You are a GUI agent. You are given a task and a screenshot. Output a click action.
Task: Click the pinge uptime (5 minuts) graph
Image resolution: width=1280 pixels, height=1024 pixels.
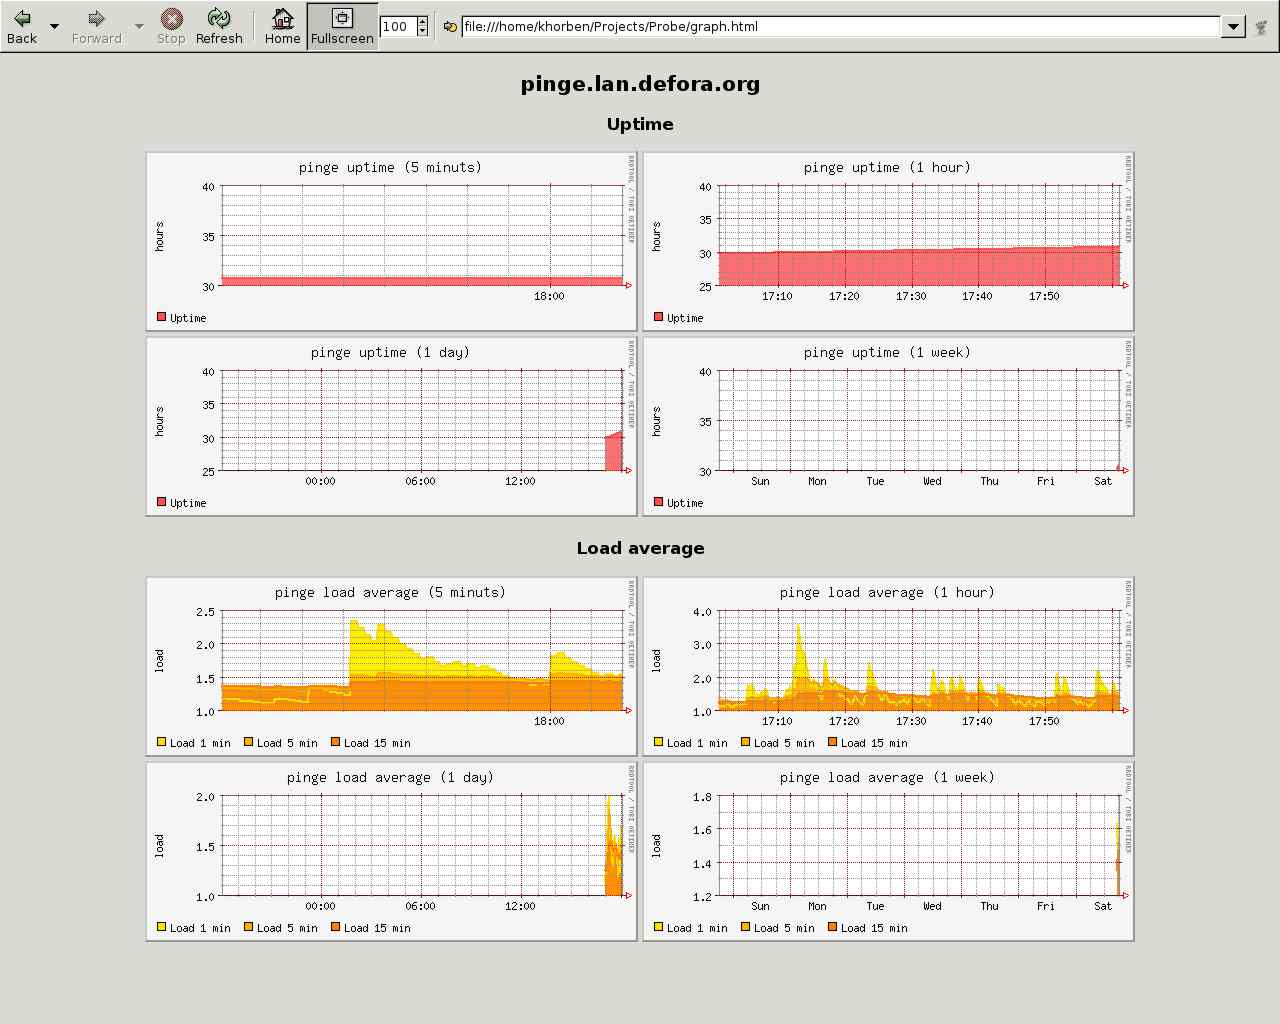[x=391, y=241]
